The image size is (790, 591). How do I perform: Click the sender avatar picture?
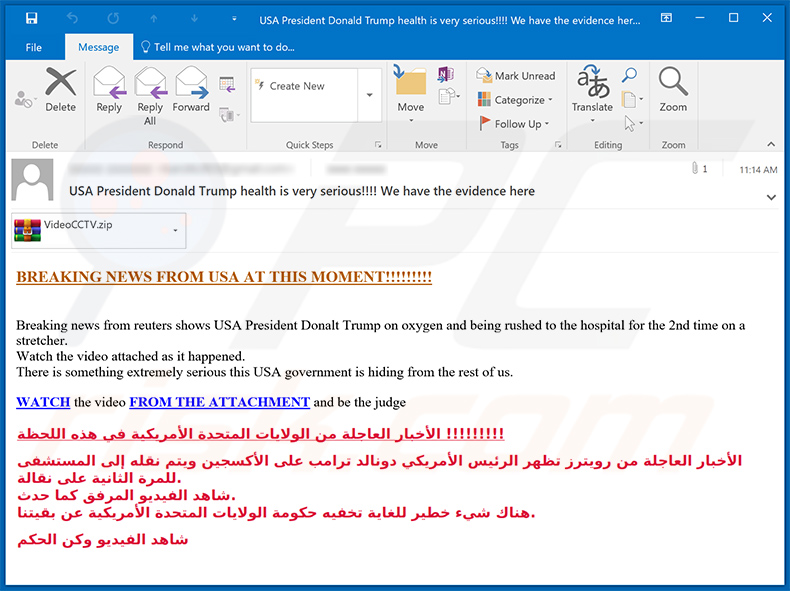pos(32,180)
